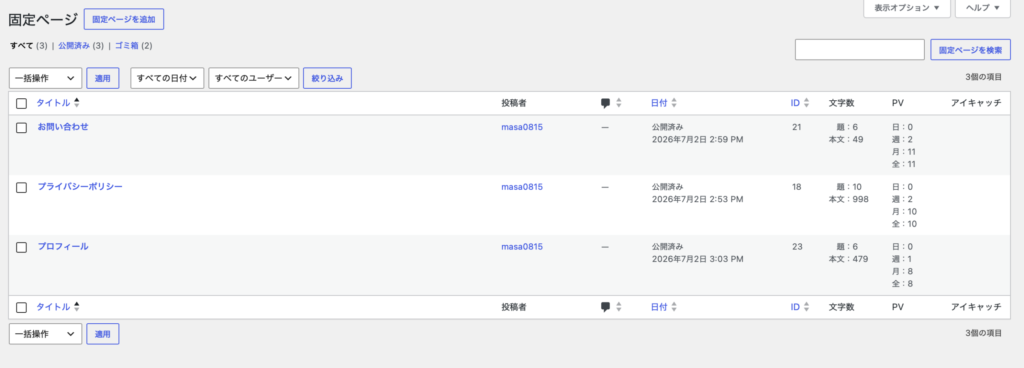The height and width of the screenshot is (368, 1024).
Task: Click 全：11 total page views
Action: pyautogui.click(x=904, y=164)
